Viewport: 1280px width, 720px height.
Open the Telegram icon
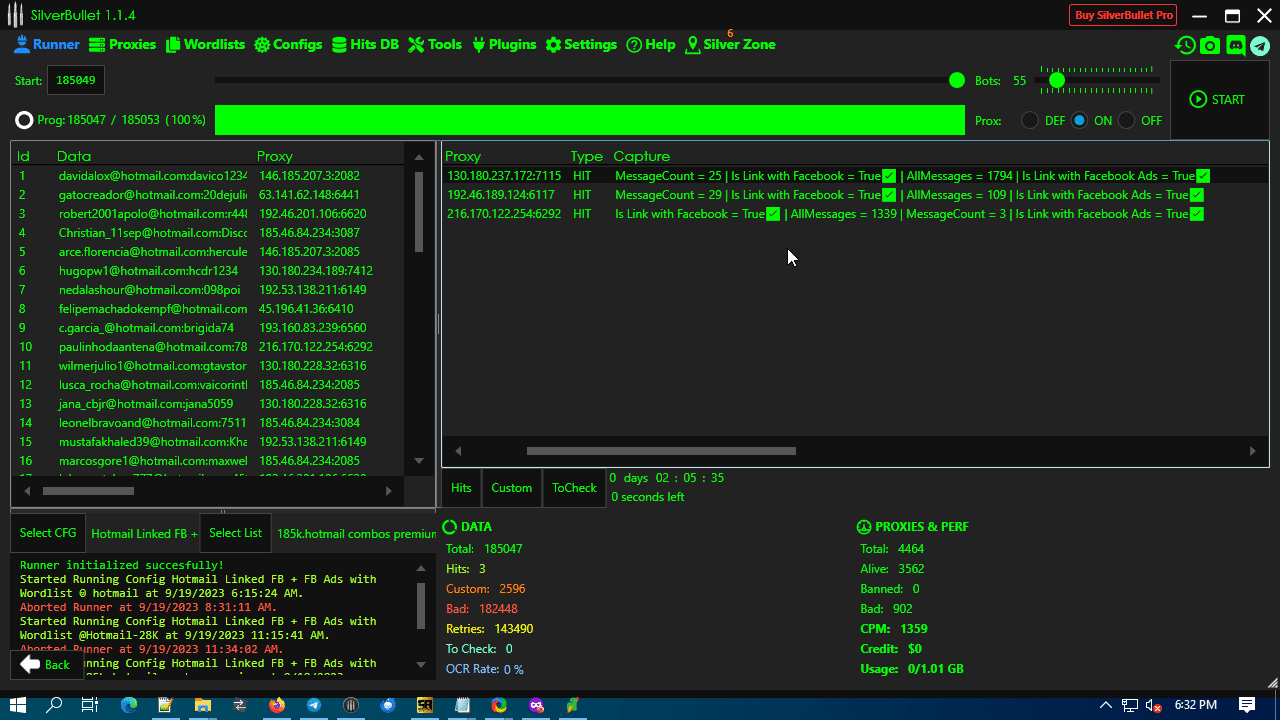[x=1259, y=45]
